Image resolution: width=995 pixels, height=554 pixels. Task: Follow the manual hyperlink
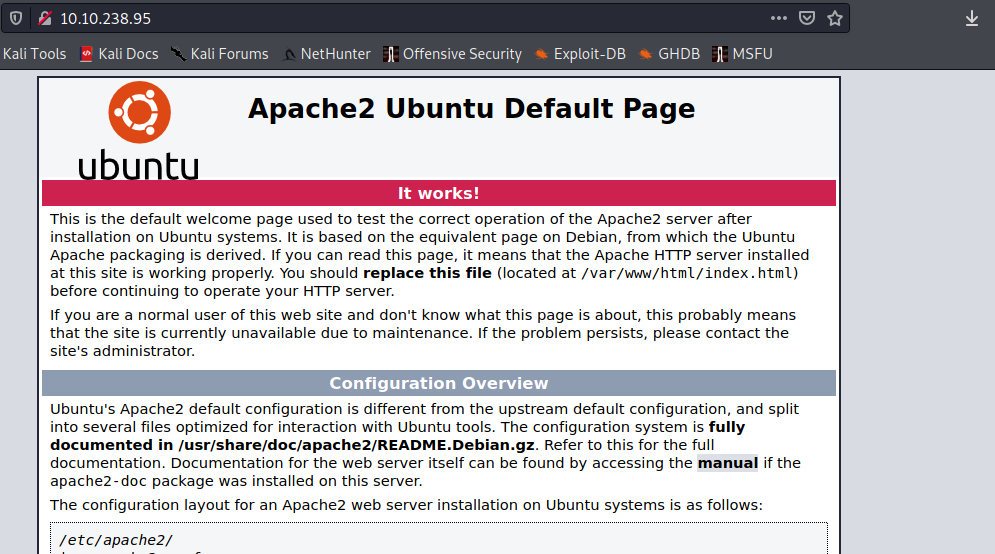pyautogui.click(x=728, y=463)
